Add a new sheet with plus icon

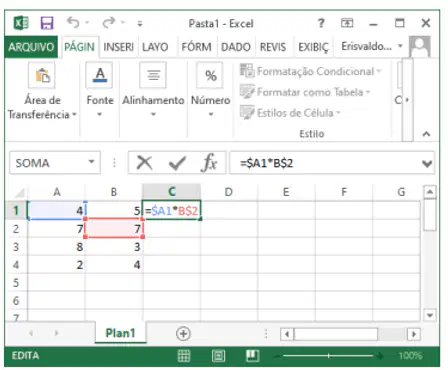click(183, 334)
